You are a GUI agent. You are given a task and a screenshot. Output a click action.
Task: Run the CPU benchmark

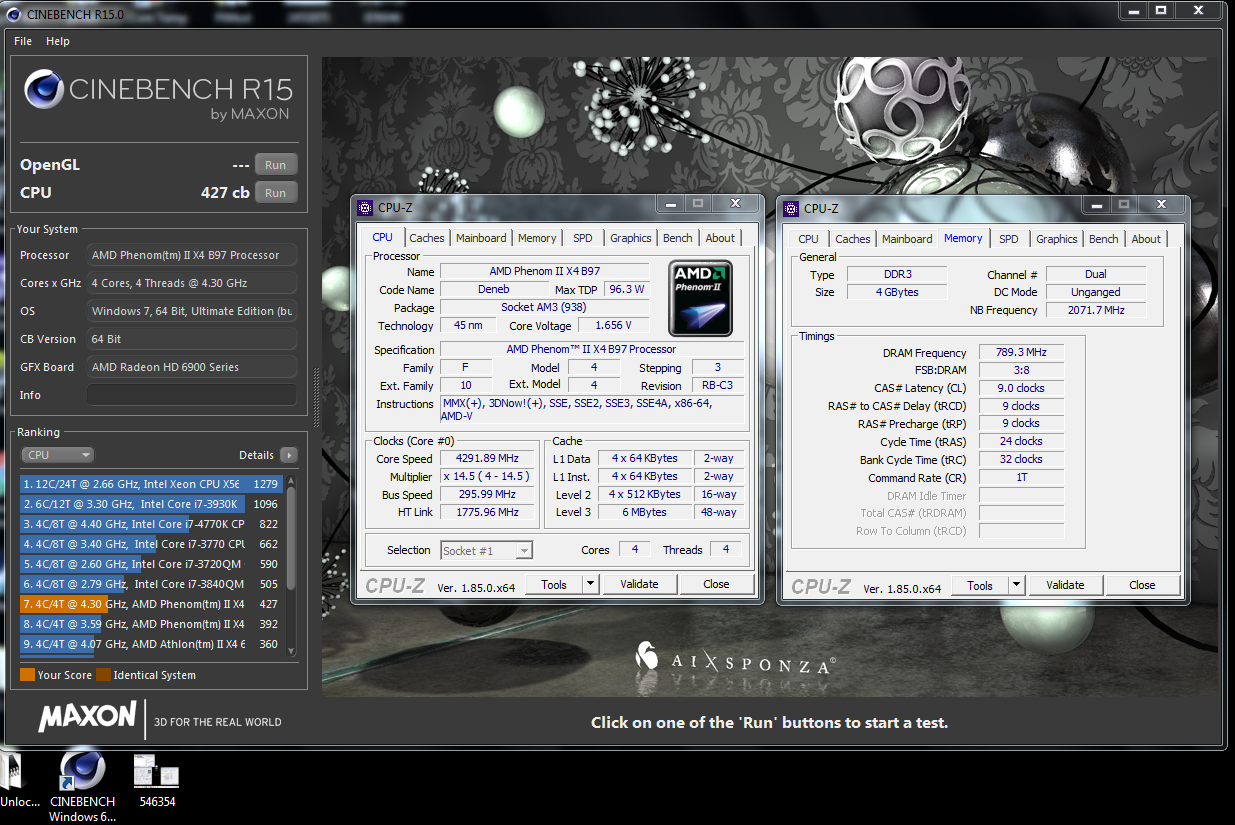coord(276,193)
